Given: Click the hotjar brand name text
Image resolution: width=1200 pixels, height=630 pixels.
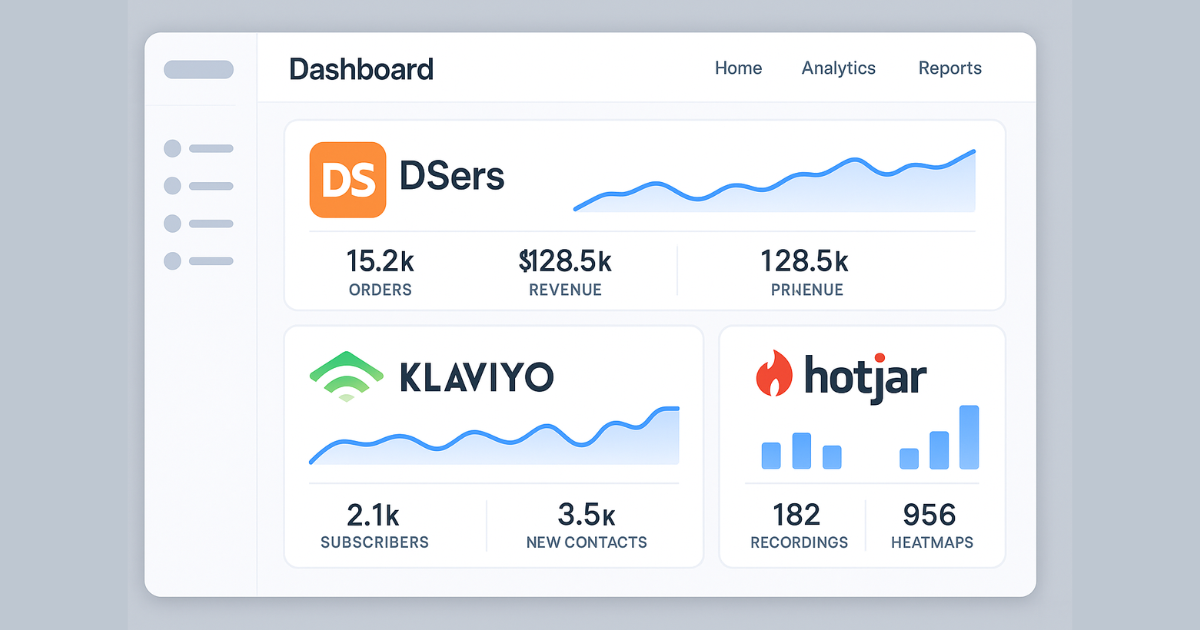Looking at the screenshot, I should (865, 378).
